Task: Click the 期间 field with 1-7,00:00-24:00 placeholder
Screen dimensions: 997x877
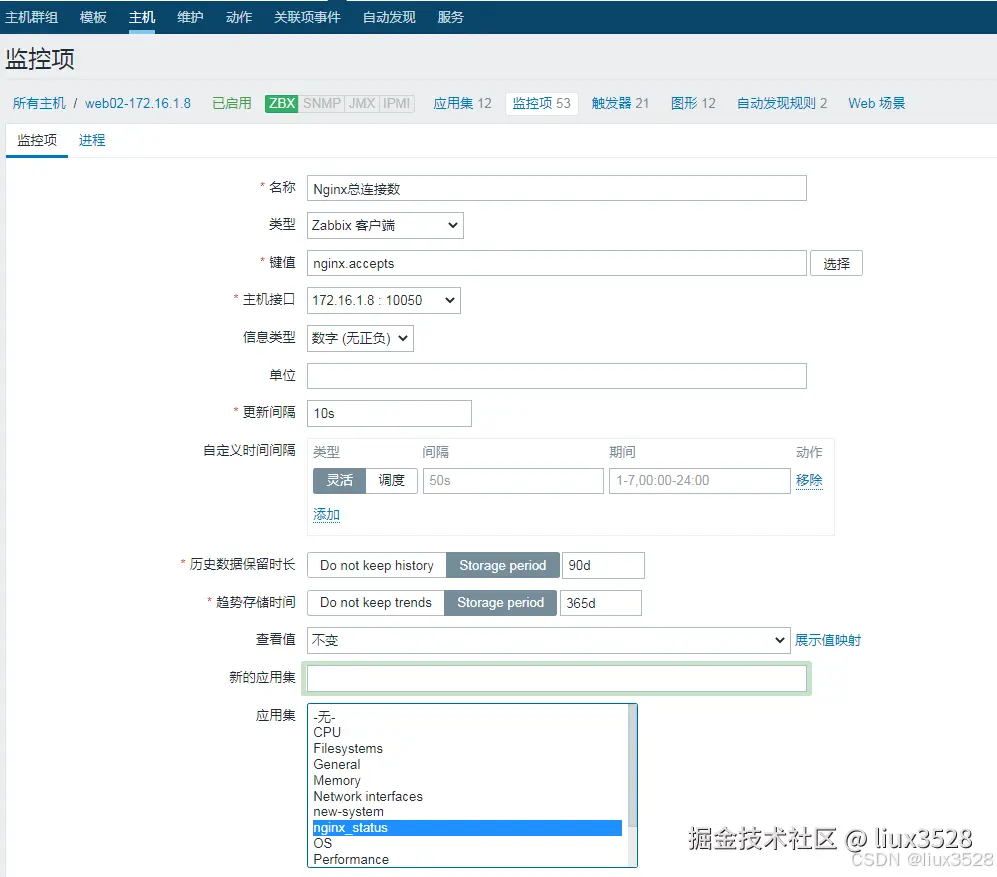Action: [699, 481]
